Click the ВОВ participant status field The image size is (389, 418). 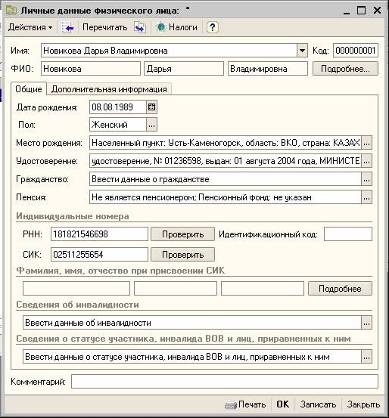click(x=192, y=357)
